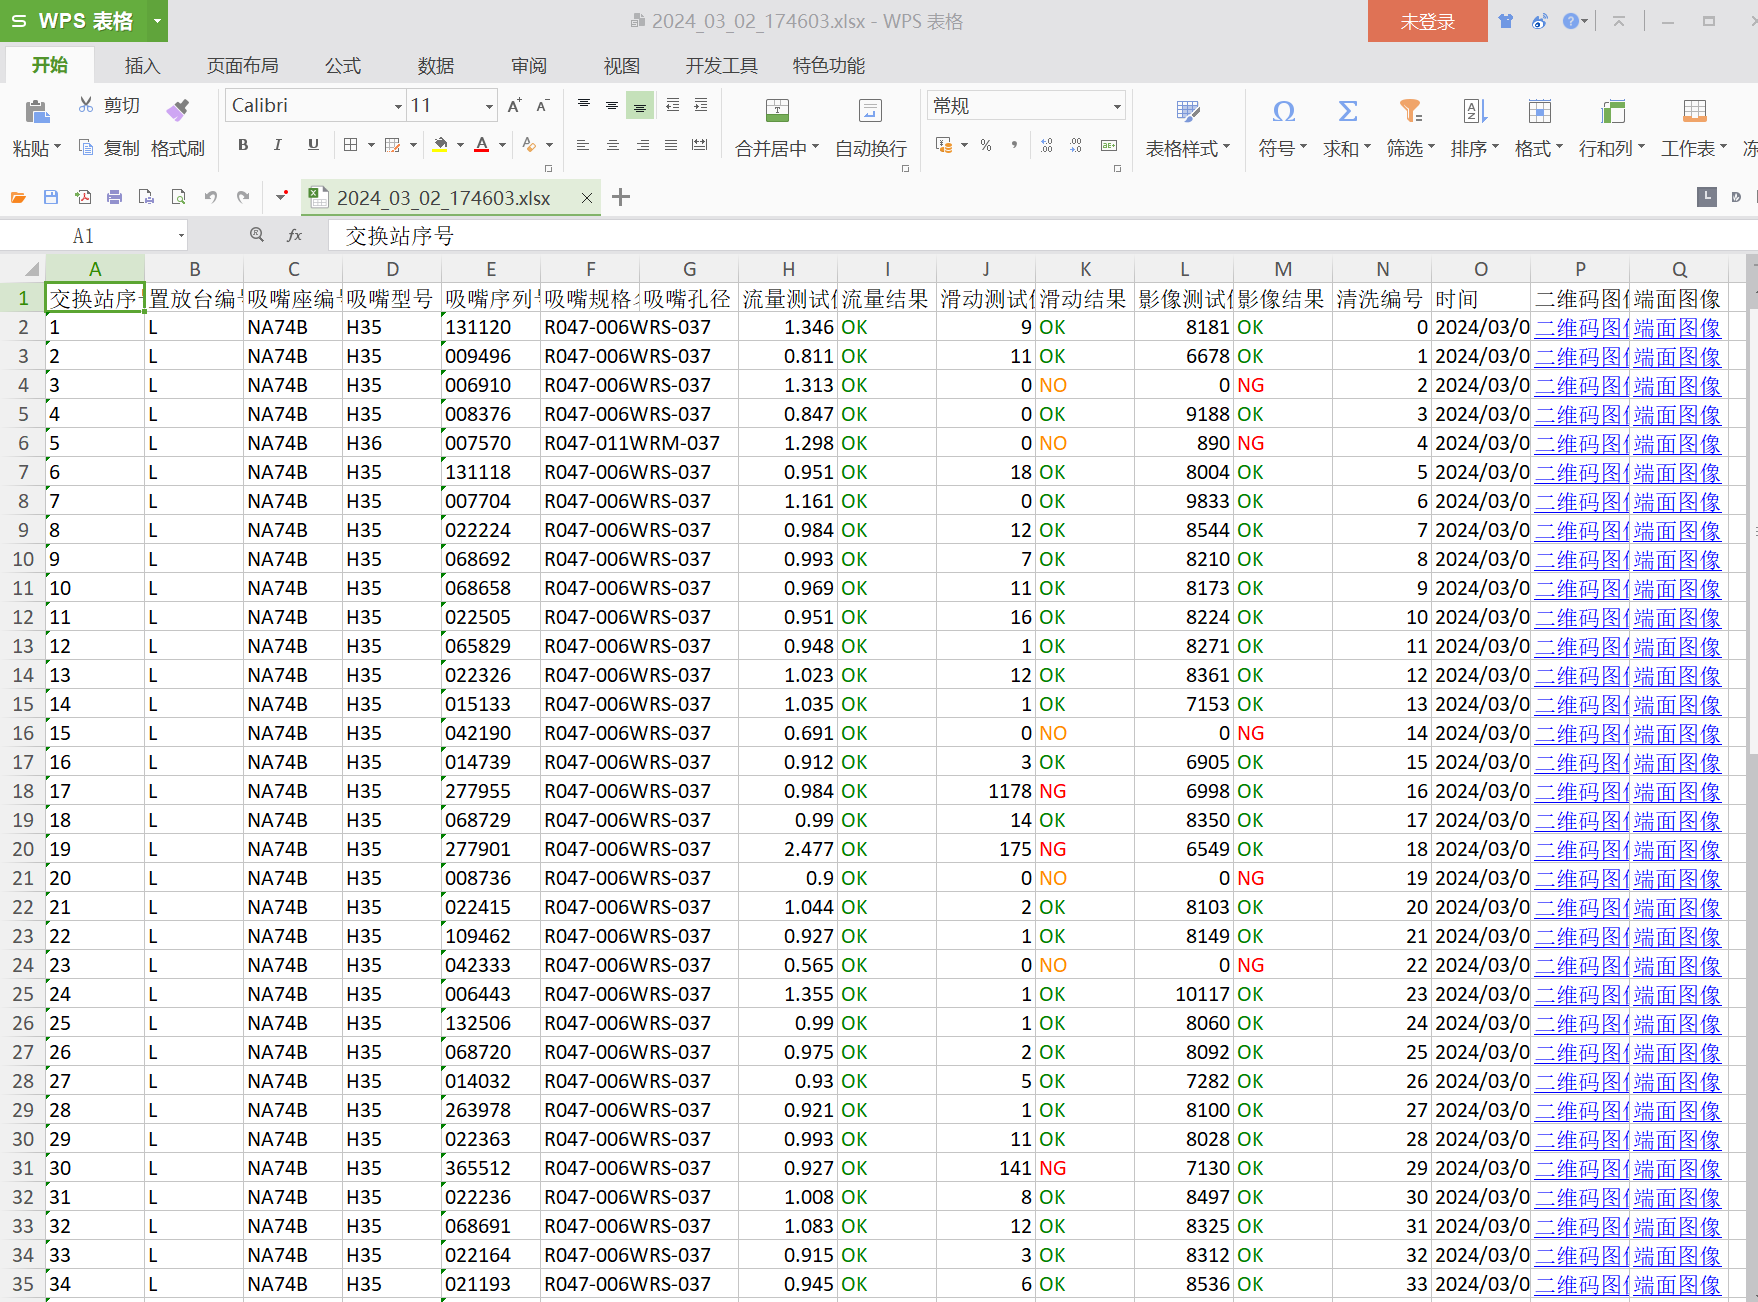This screenshot has height=1302, width=1758.
Task: Click the save icon in quick access bar
Action: pyautogui.click(x=51, y=197)
